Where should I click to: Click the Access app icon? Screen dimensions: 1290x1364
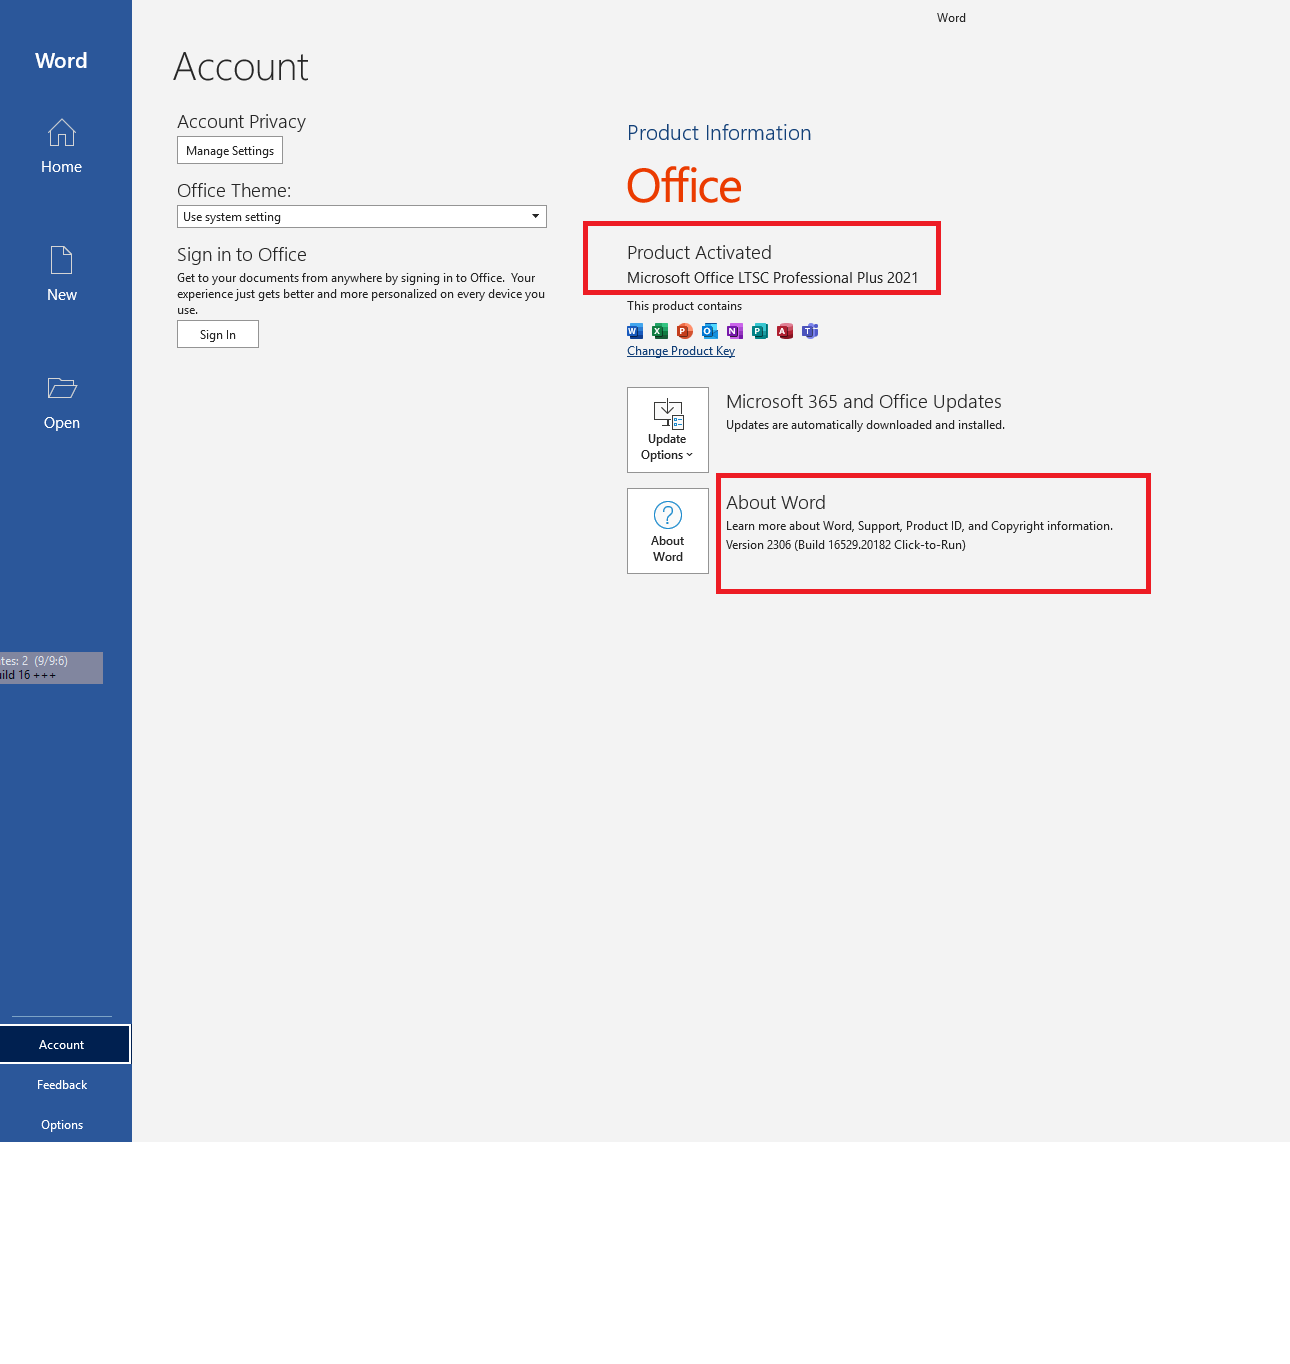[785, 331]
